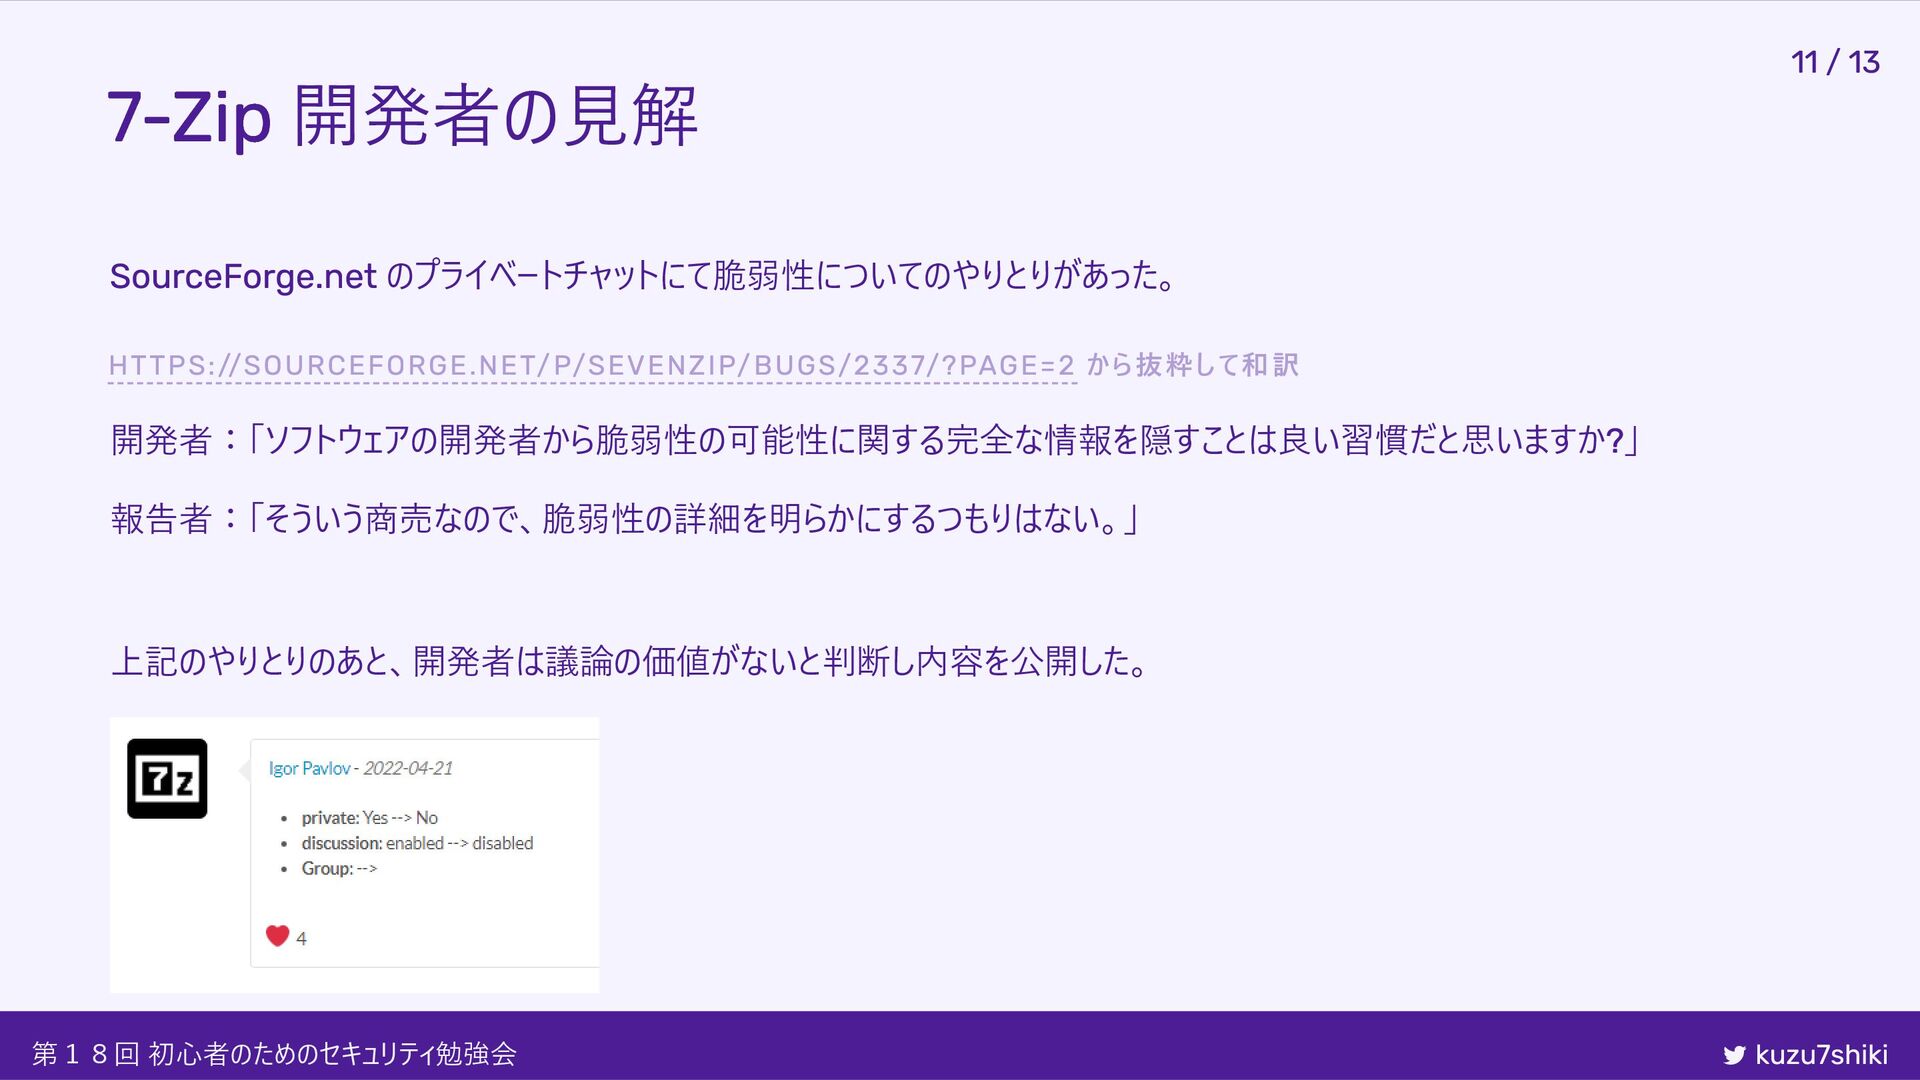Click the から抜粋して和訳 caption text
Screen dimensions: 1920x1080
1192,366
